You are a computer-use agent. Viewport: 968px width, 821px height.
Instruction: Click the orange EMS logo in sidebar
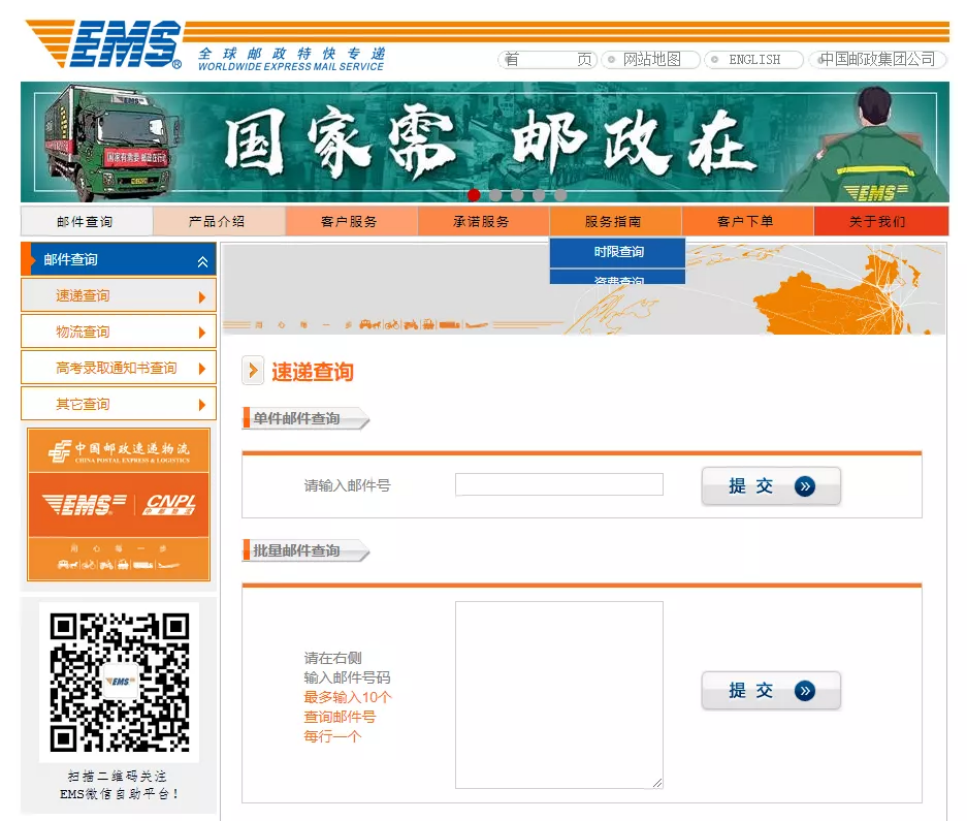[x=85, y=504]
